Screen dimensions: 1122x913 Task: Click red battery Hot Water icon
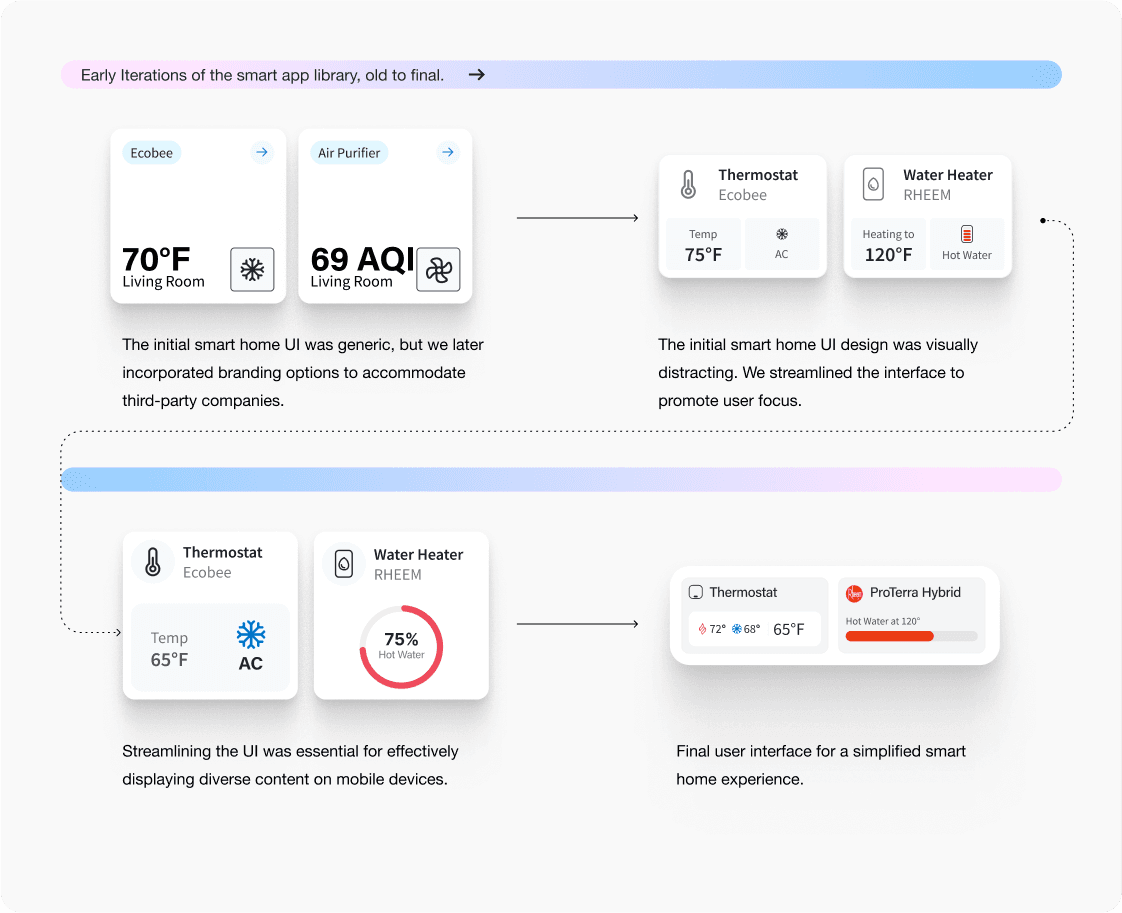(967, 234)
